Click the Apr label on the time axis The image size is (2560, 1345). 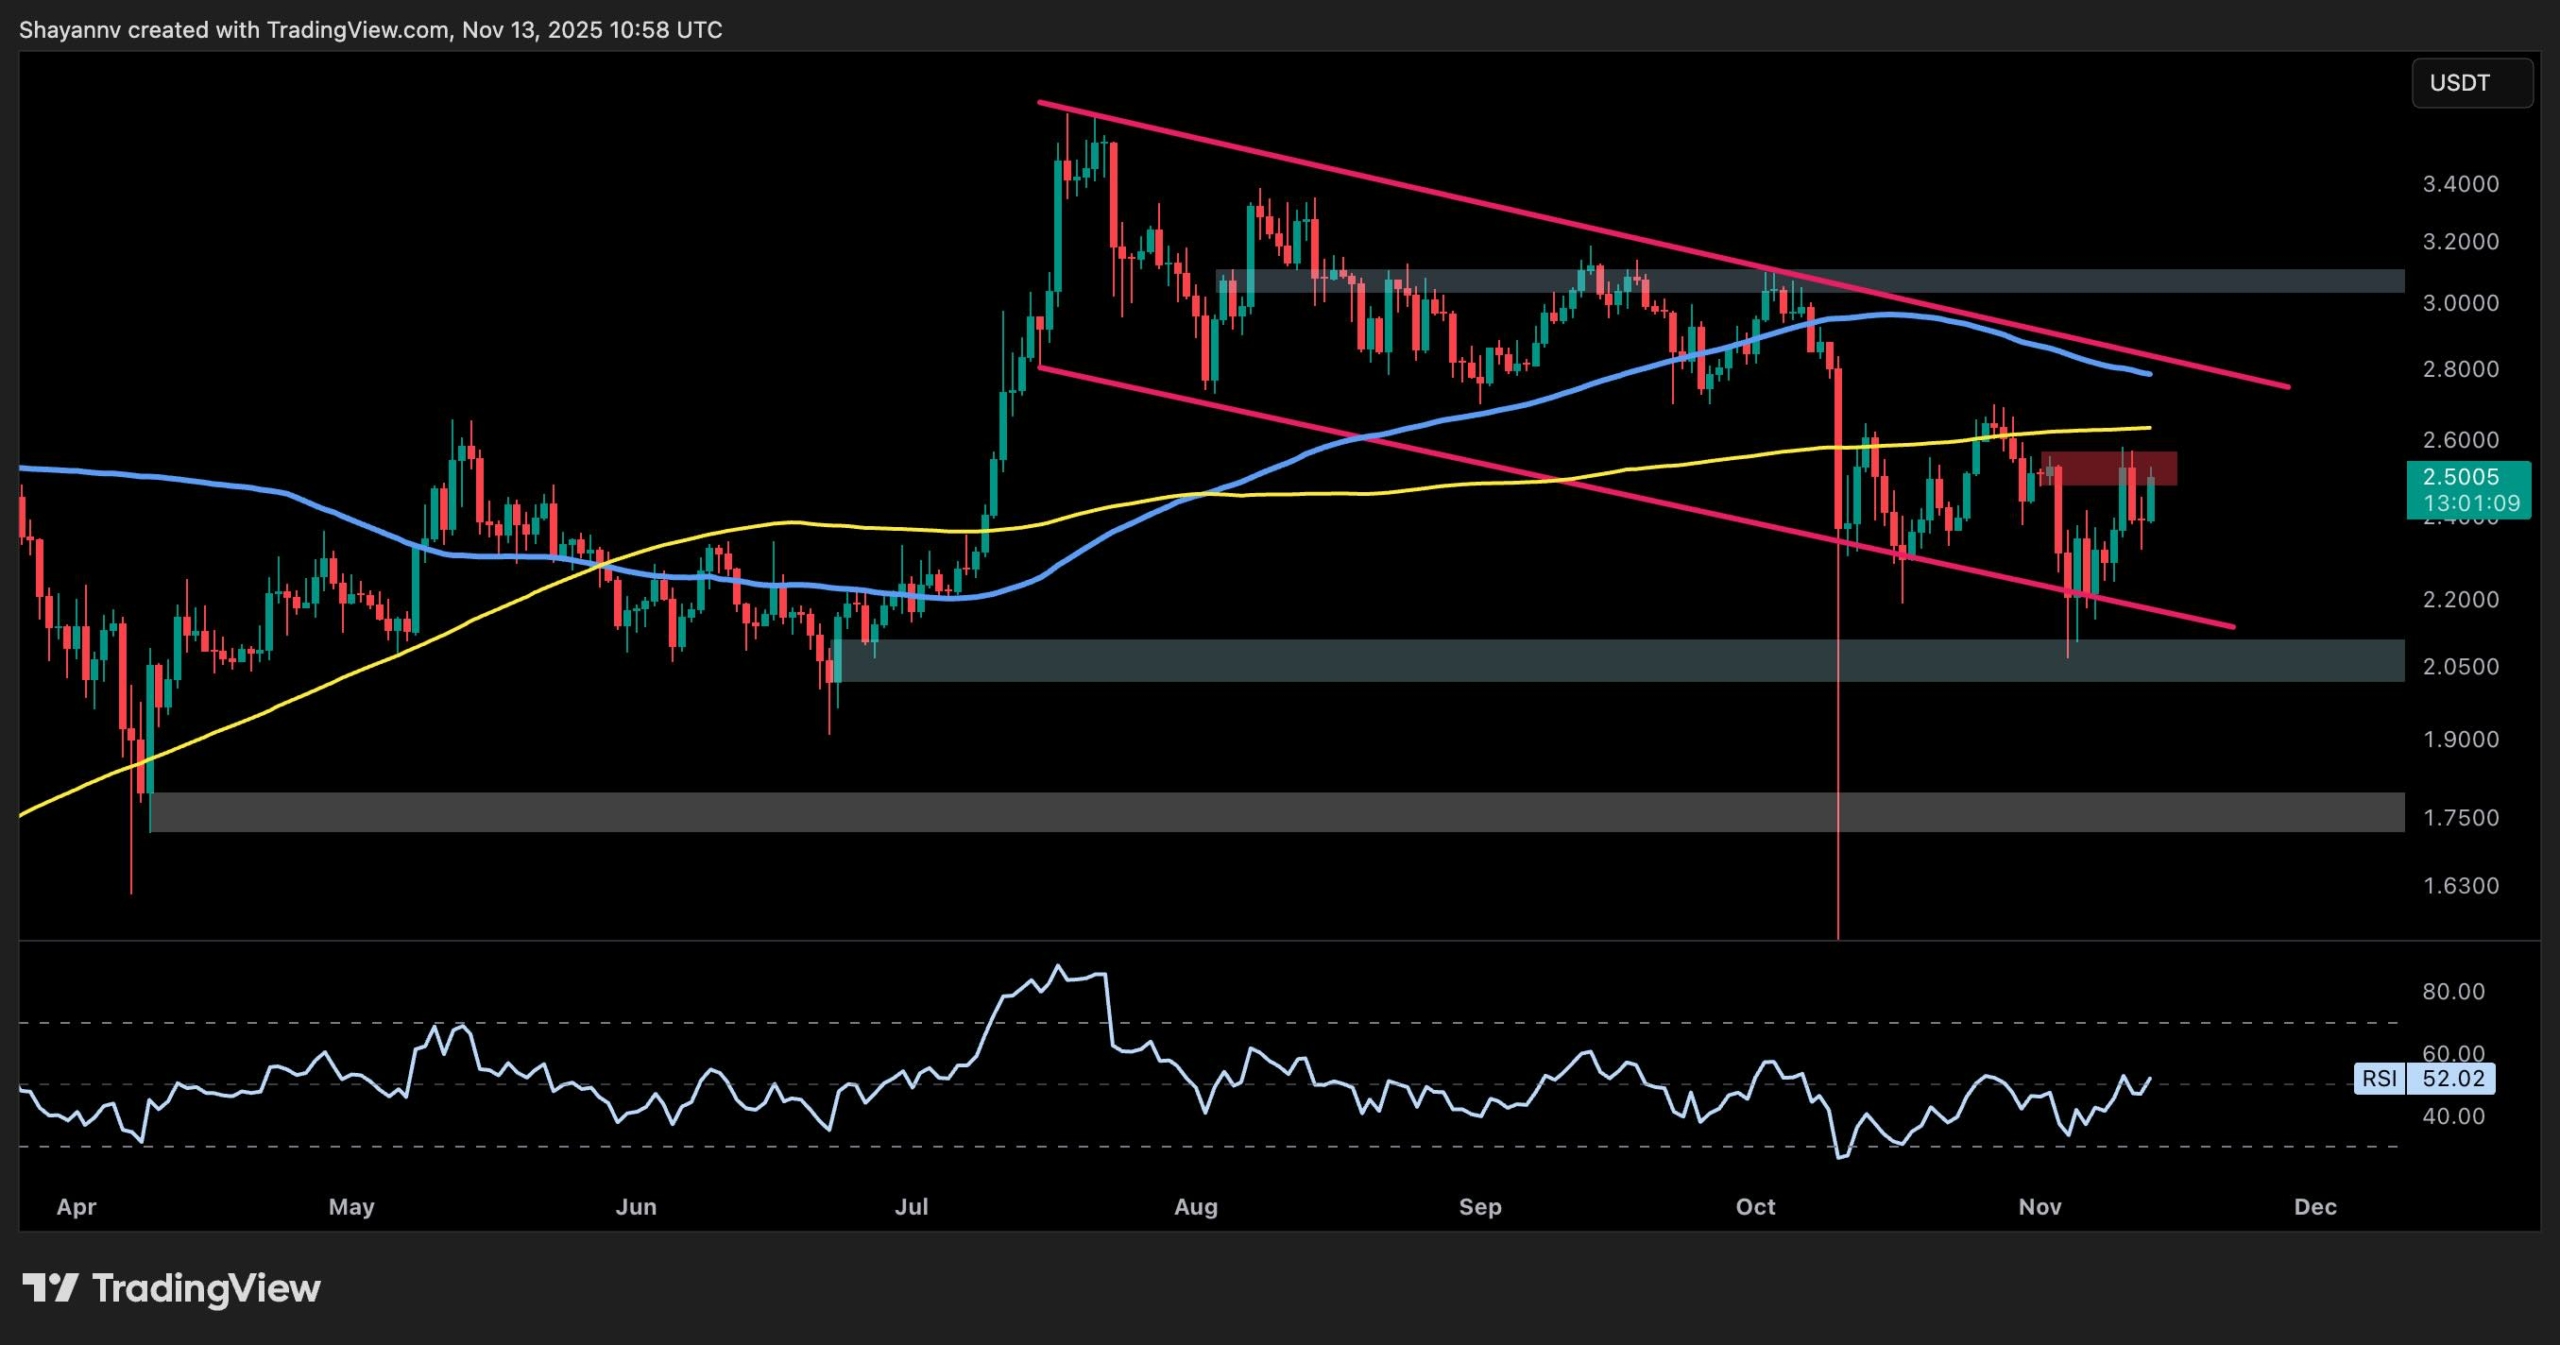[76, 1207]
